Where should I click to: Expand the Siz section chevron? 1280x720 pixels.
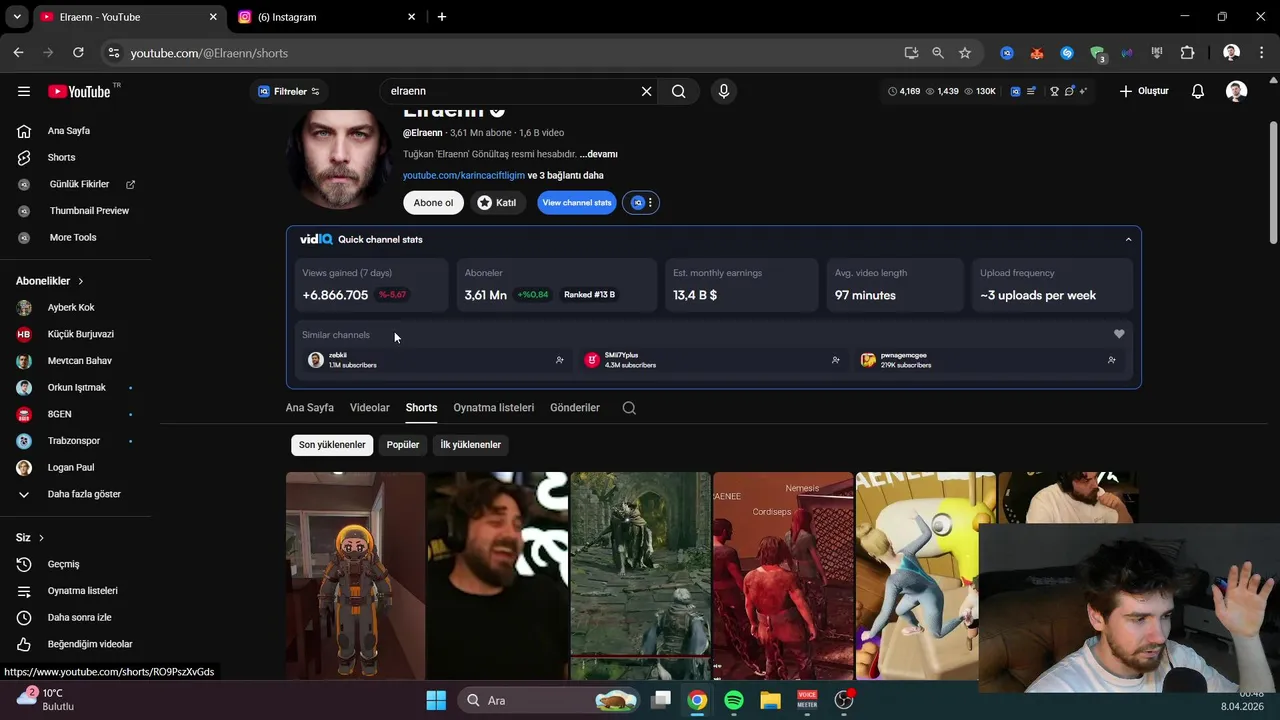tap(42, 538)
